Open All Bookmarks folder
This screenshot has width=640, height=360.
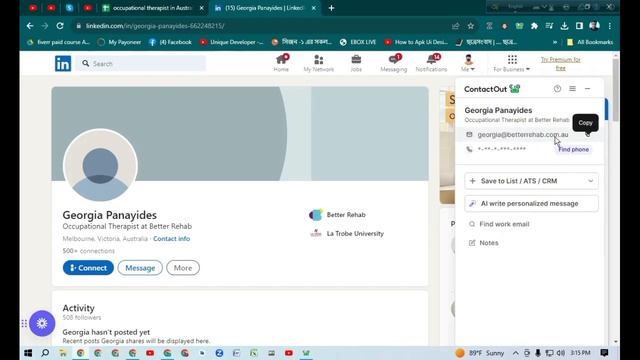590,42
